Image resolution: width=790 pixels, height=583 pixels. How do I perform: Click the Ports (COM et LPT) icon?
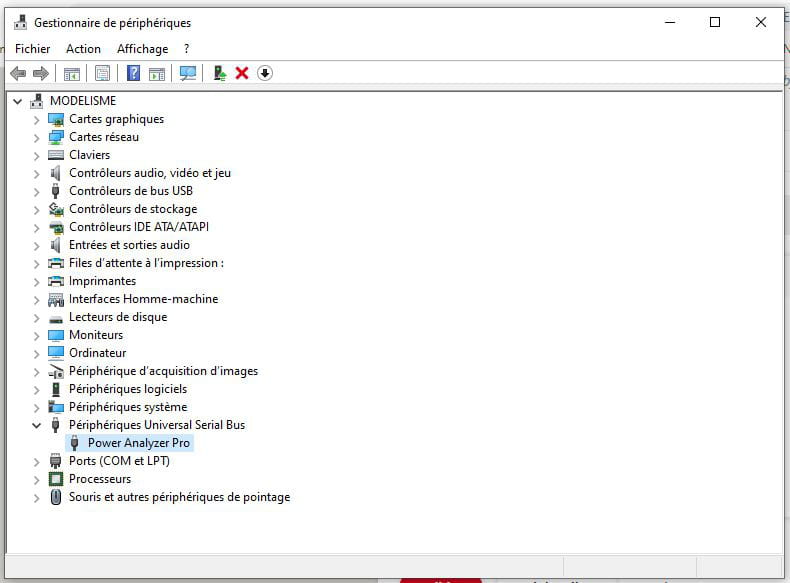pos(56,461)
